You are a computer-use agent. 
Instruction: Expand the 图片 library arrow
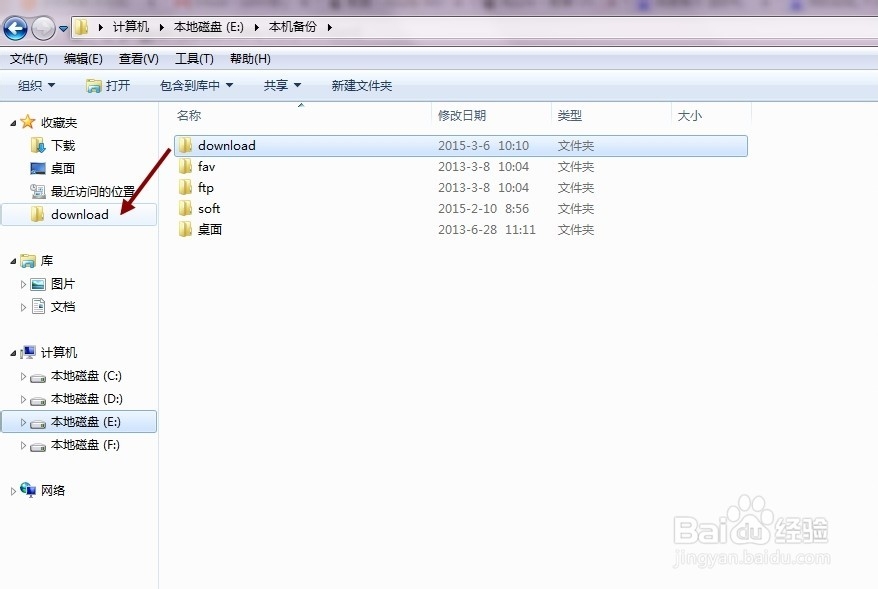[x=23, y=284]
